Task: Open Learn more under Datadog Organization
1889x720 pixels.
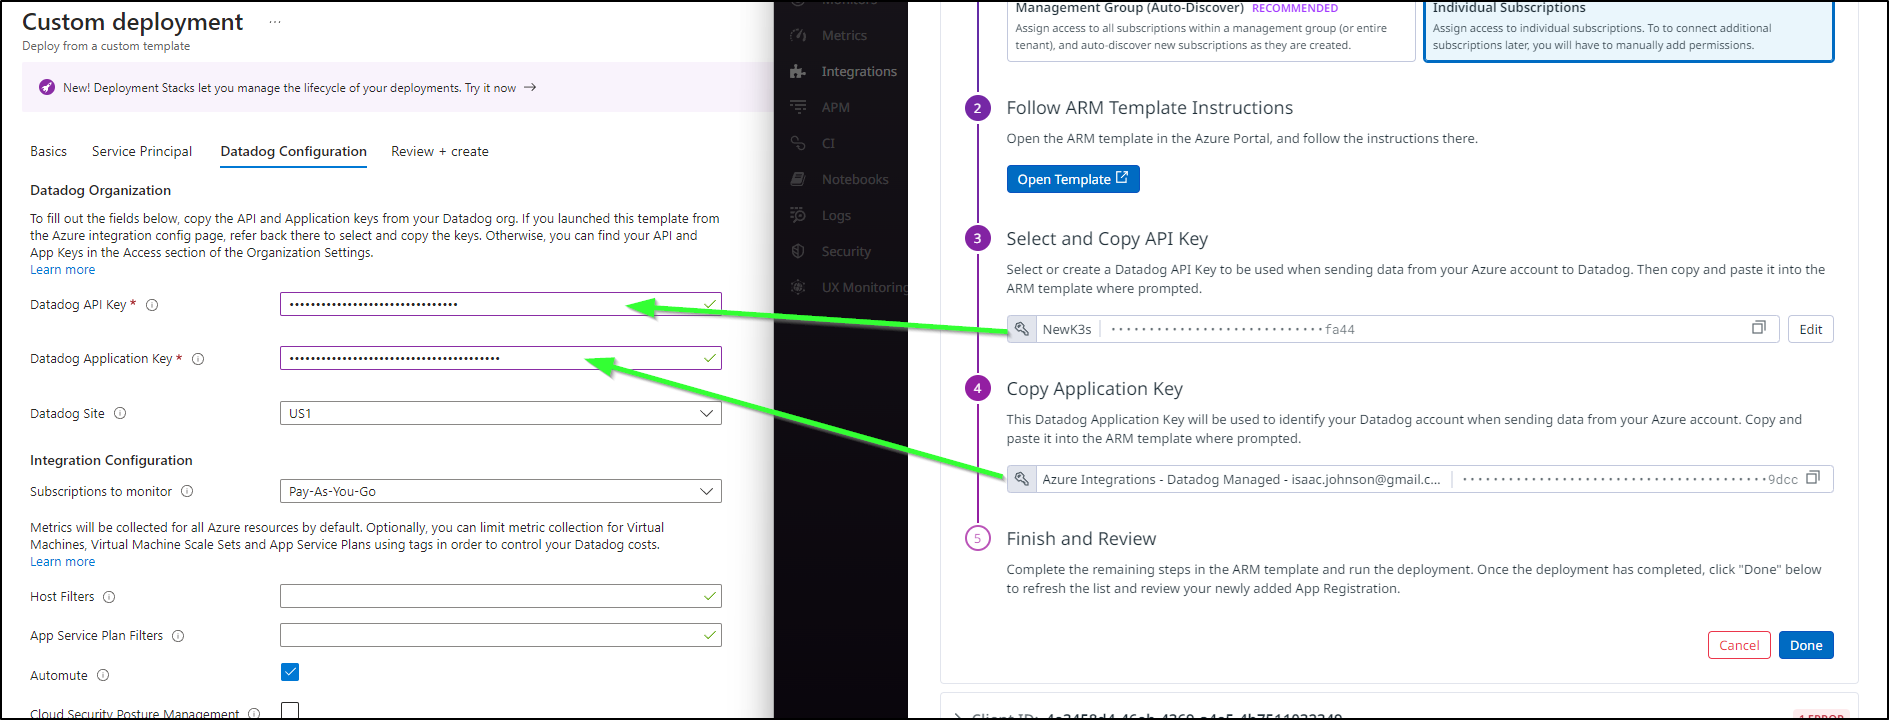Action: pos(63,270)
